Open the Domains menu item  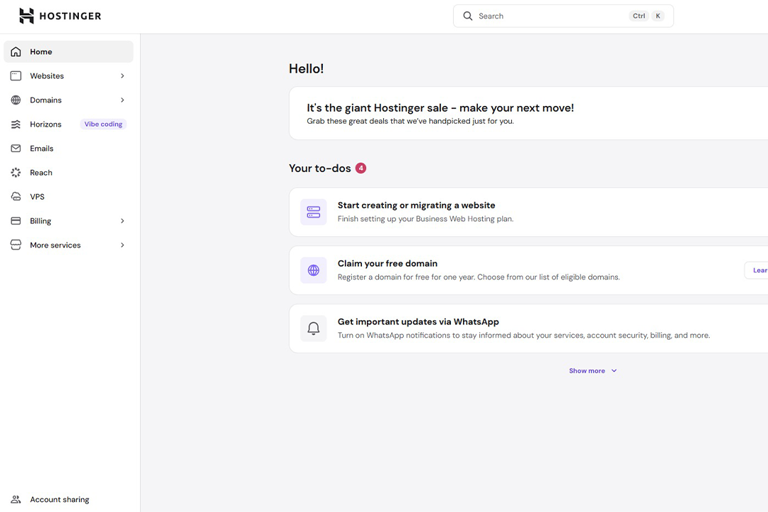(x=69, y=100)
